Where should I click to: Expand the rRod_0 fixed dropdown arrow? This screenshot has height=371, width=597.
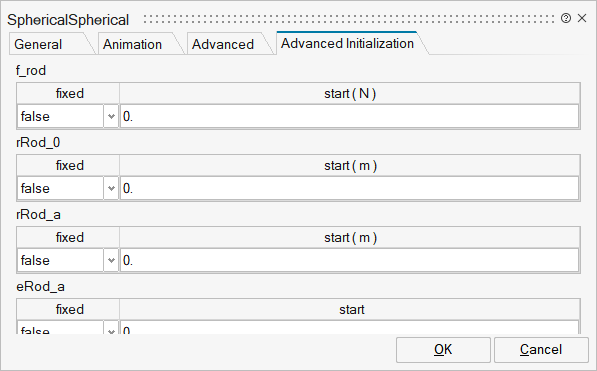click(x=111, y=188)
